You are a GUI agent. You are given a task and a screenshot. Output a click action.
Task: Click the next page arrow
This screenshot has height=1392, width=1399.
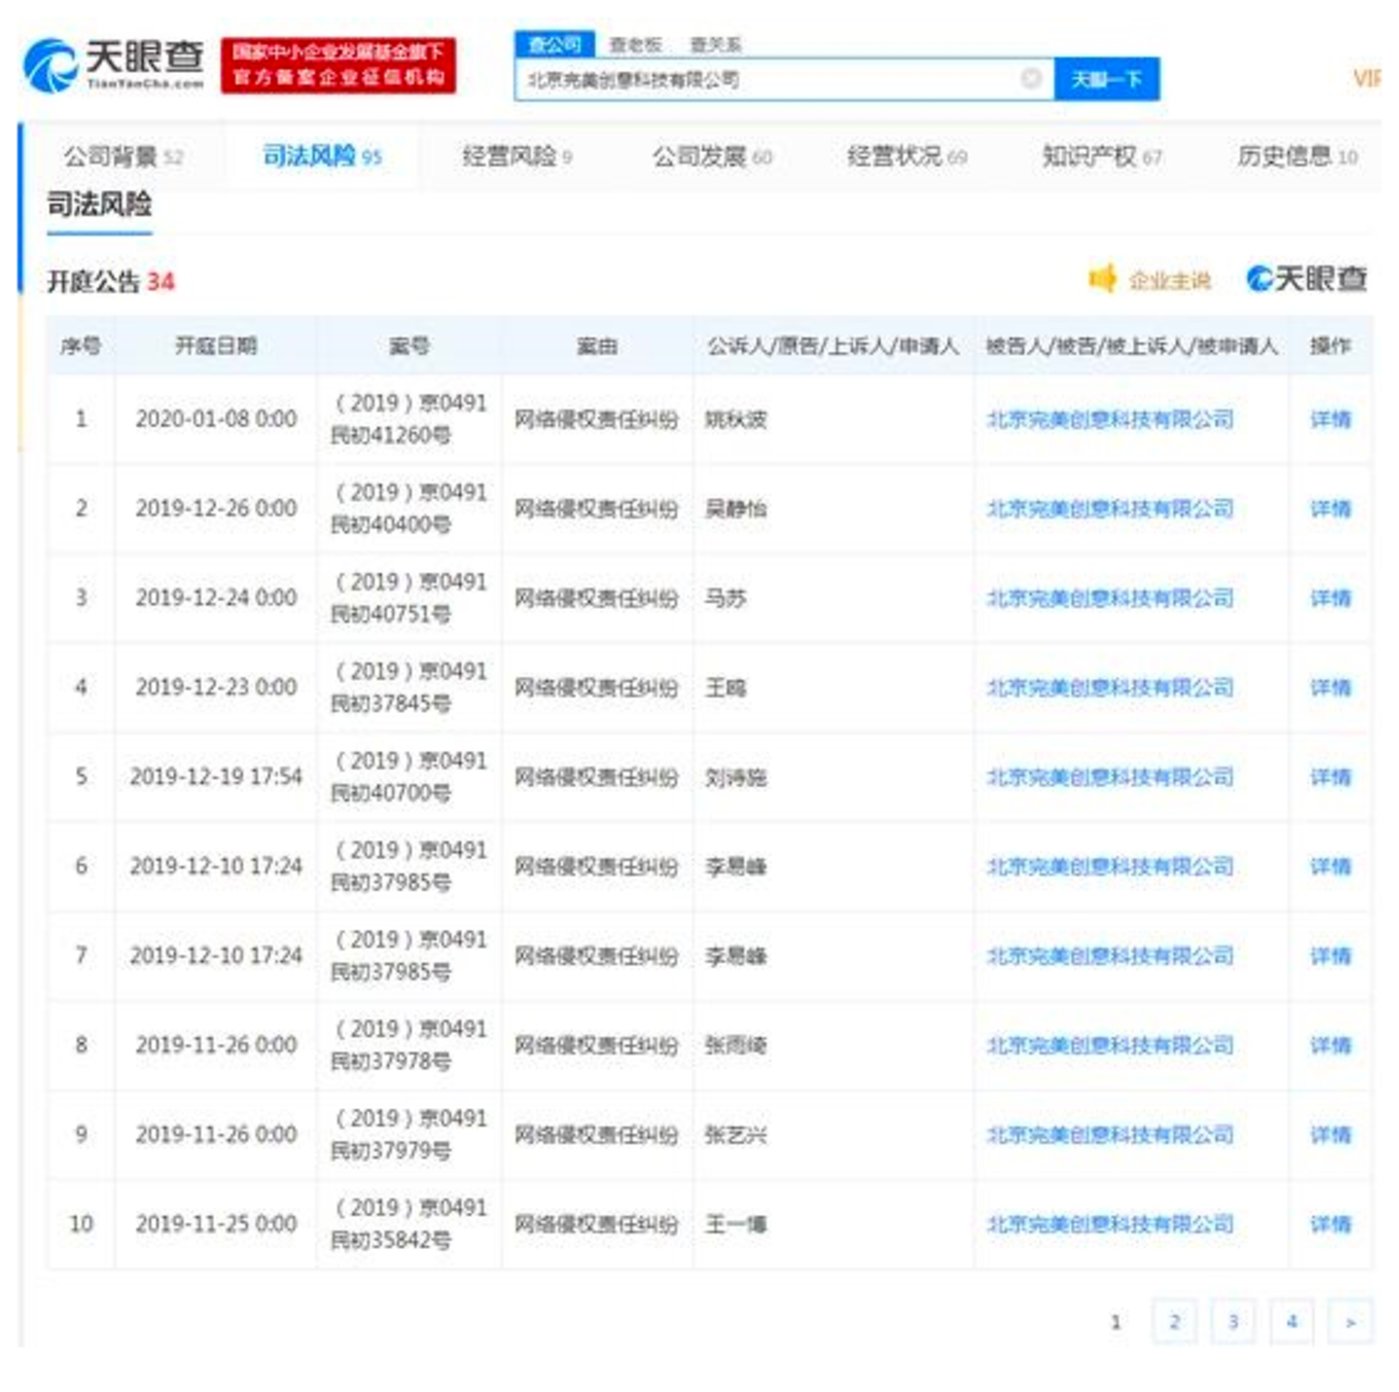tap(1350, 1322)
